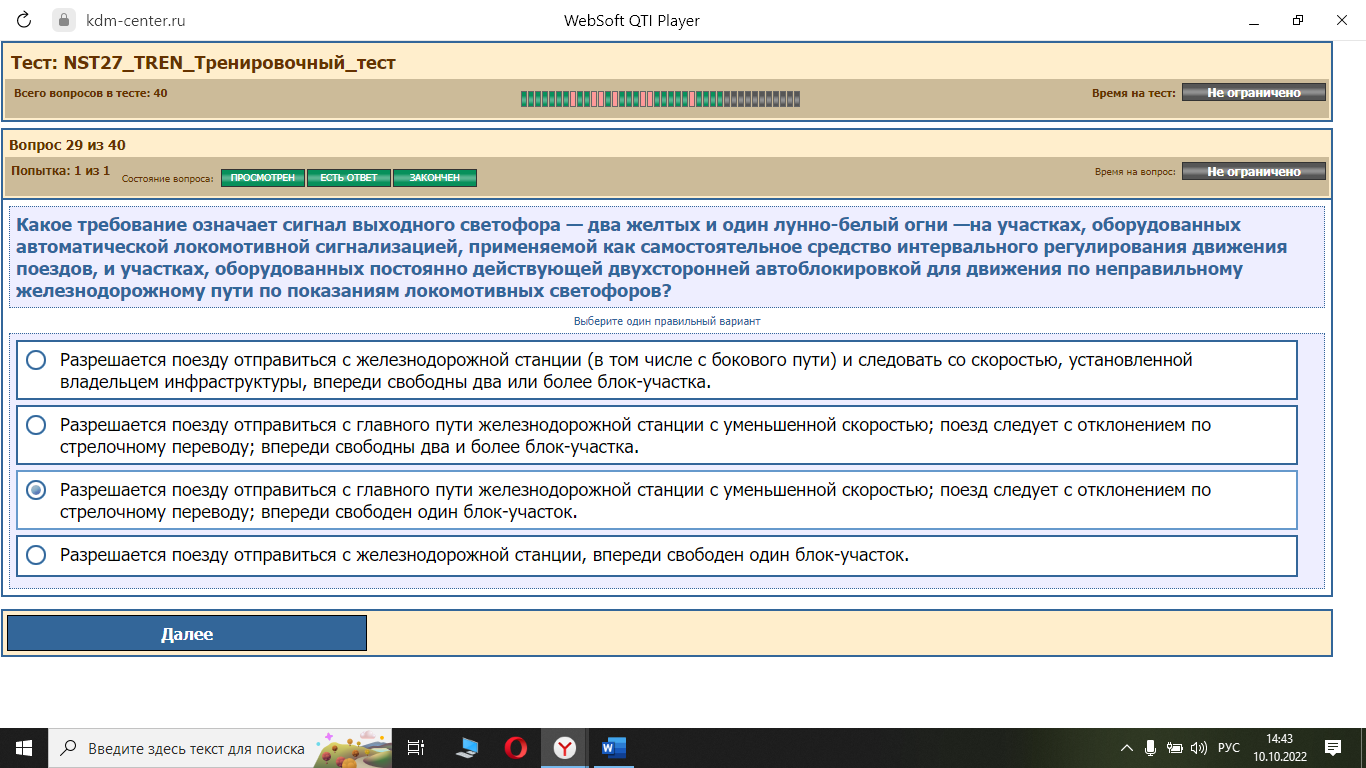Click the question time "Не ограничено" field
This screenshot has width=1366, height=768.
(1254, 171)
